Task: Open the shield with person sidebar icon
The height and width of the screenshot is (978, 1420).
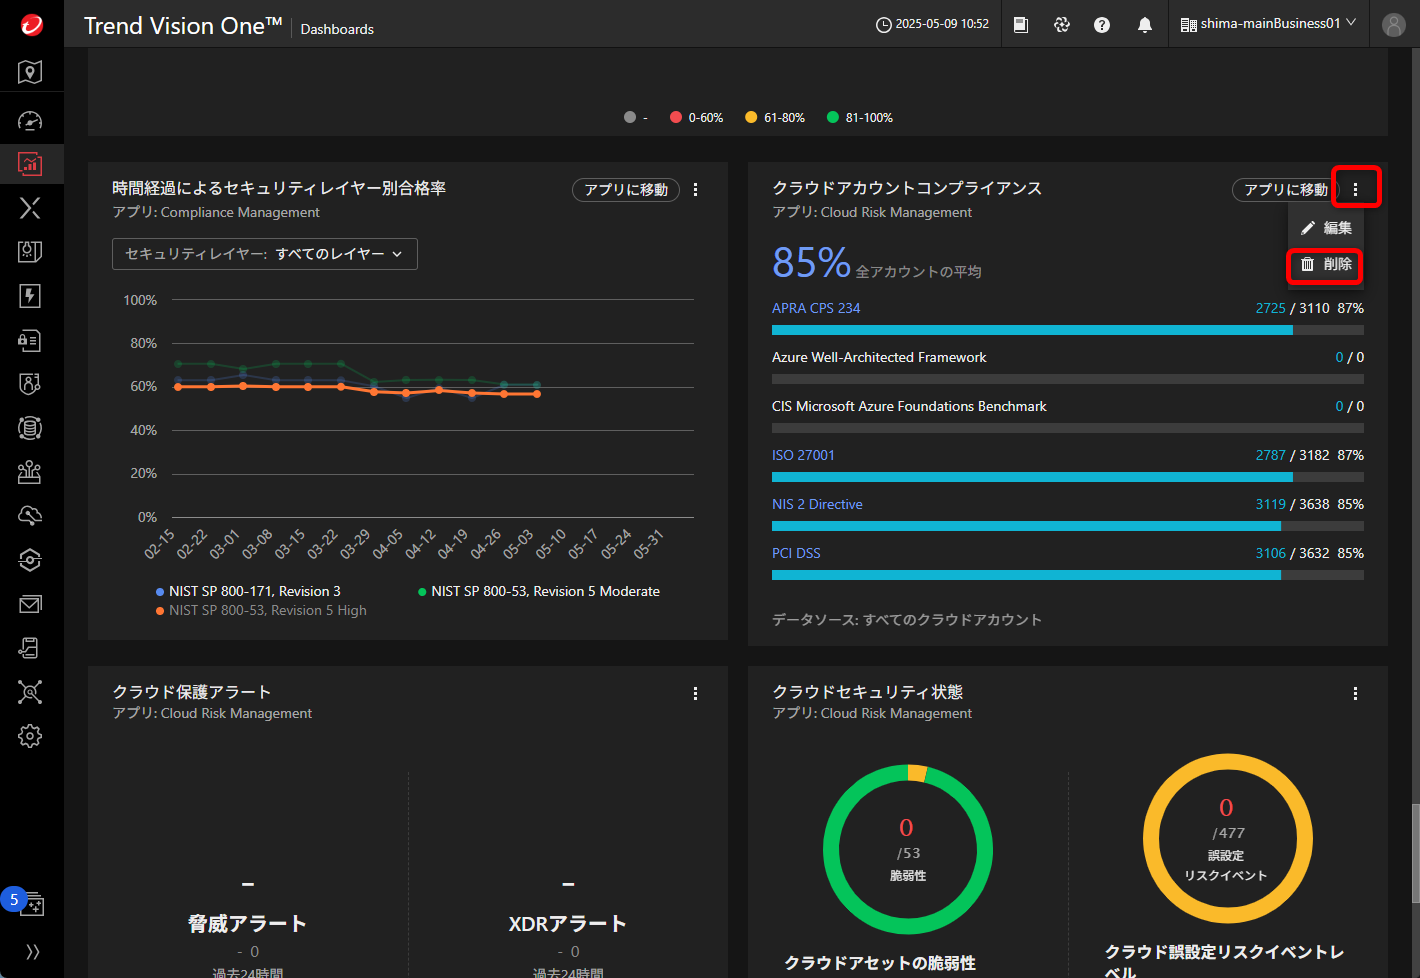Action: pos(30,384)
